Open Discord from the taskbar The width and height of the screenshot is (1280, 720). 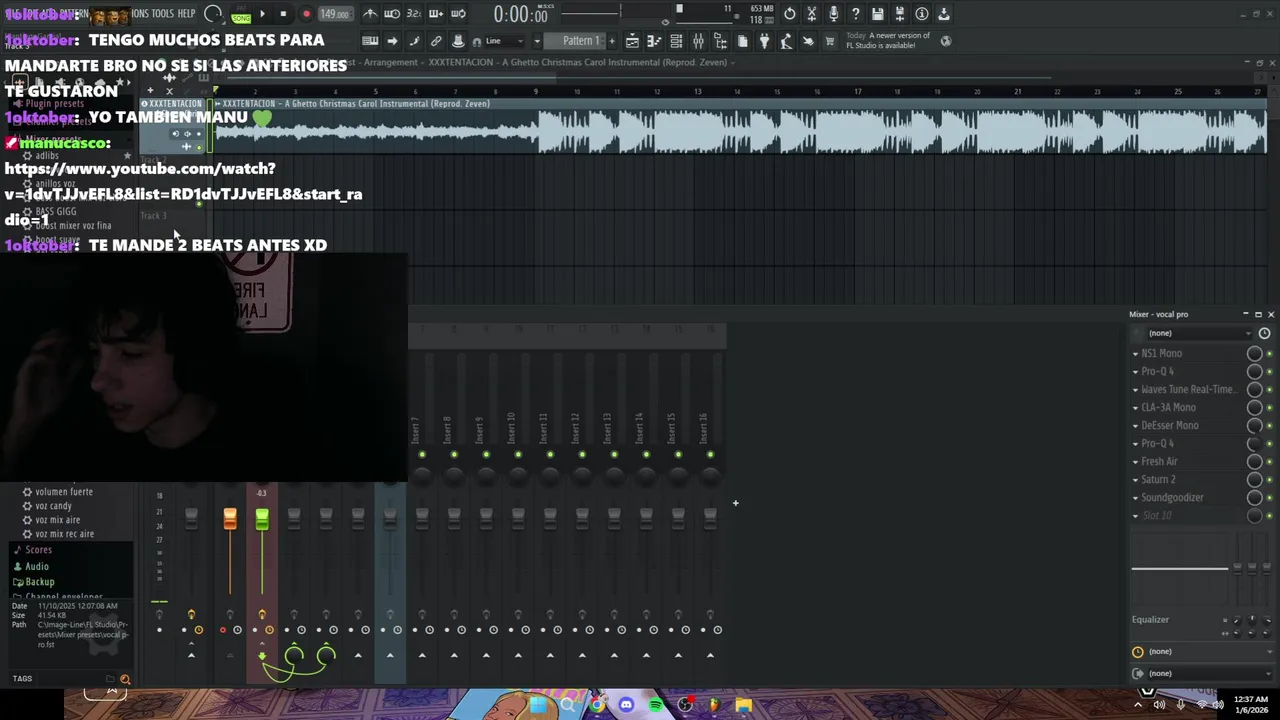point(626,705)
